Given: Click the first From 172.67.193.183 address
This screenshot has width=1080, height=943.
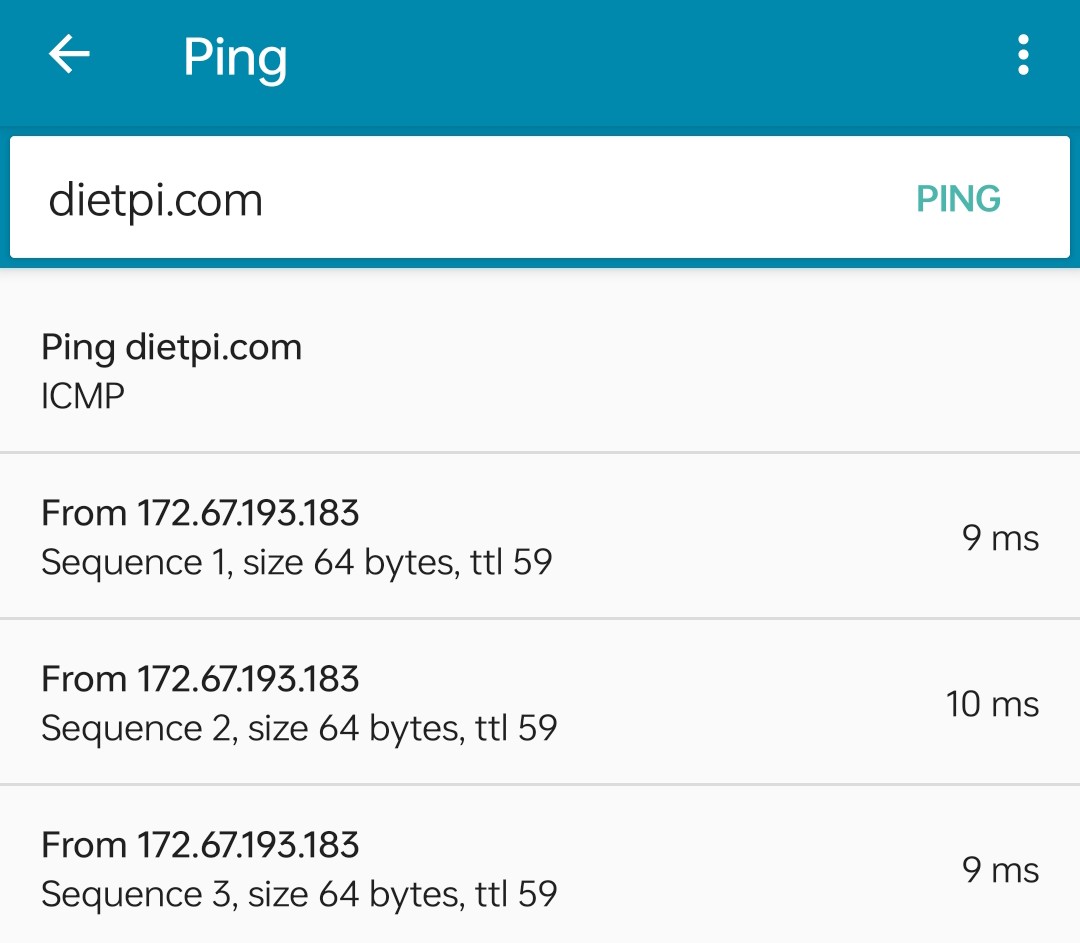Looking at the screenshot, I should (x=200, y=513).
